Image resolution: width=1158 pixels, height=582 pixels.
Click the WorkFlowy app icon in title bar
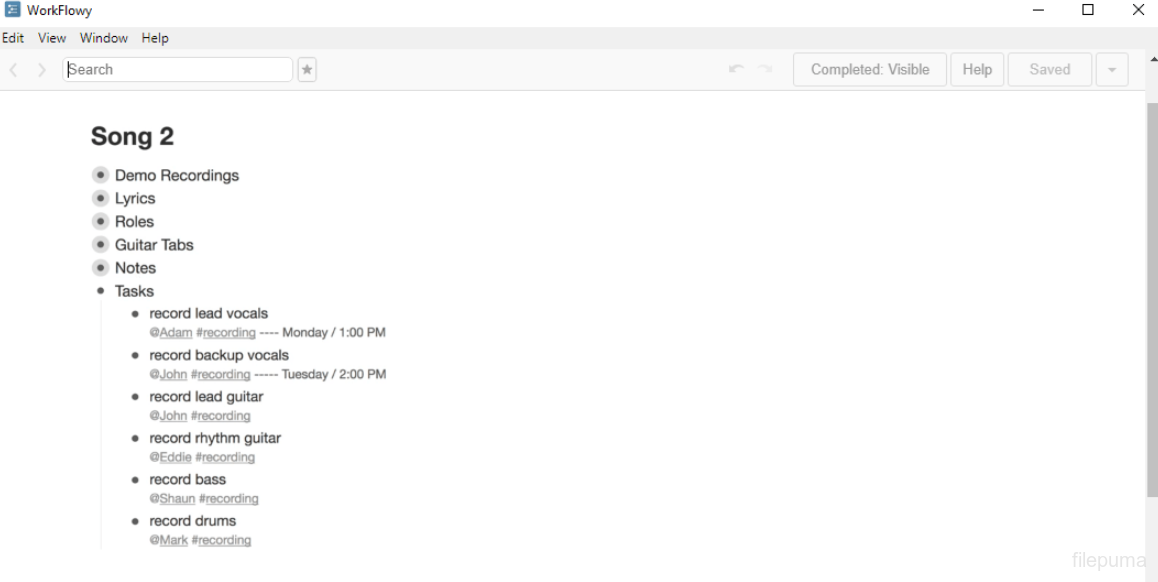pos(13,11)
